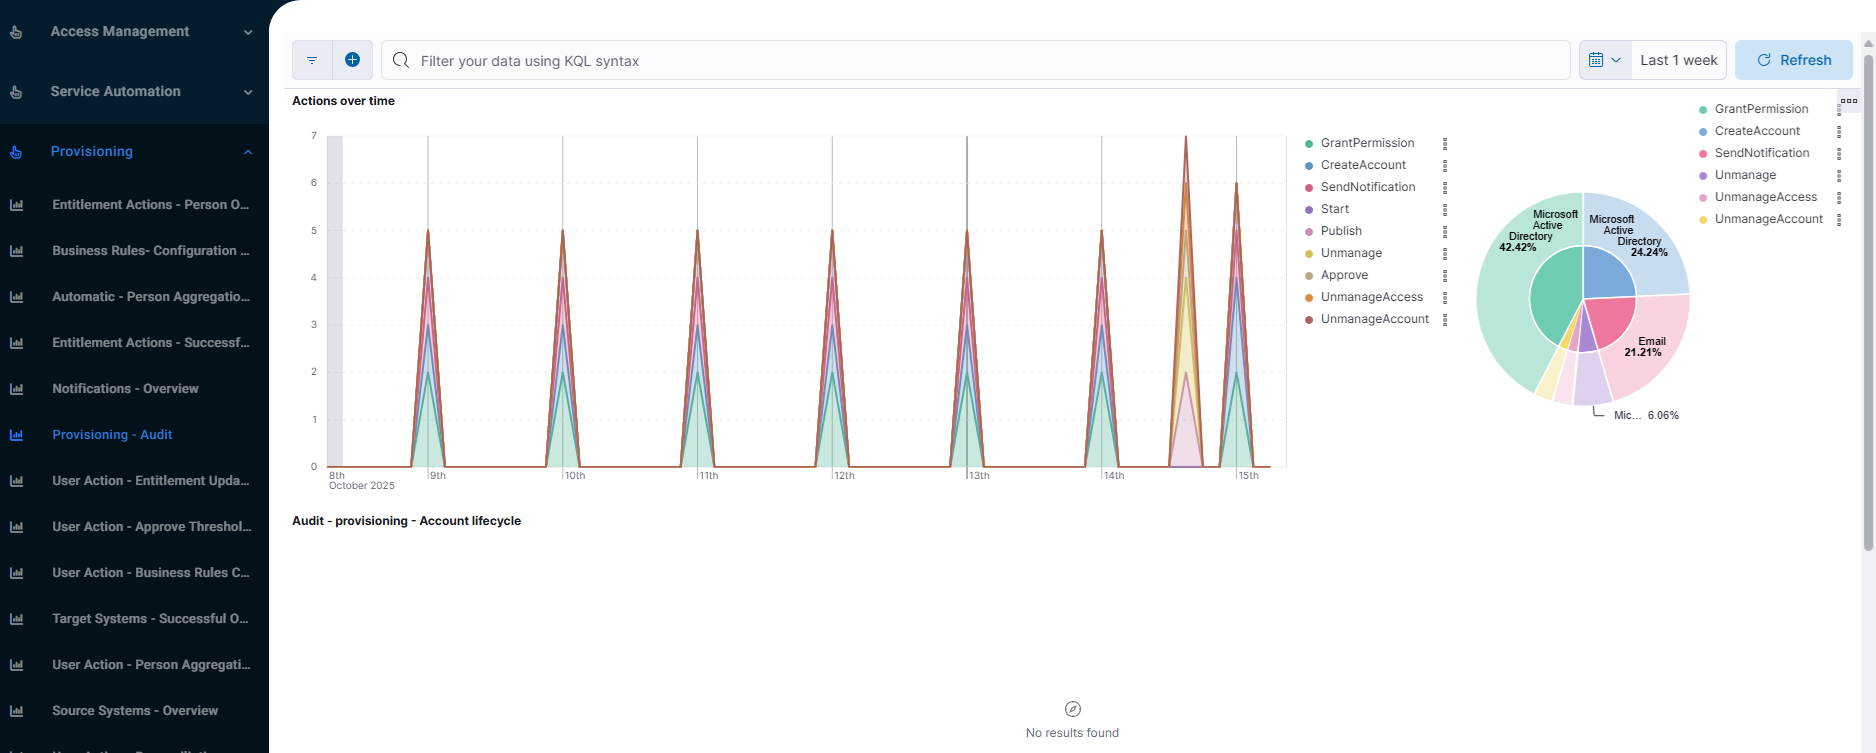
Task: Open options dots next to UnmanageAccount pie legend
Action: (x=1839, y=219)
